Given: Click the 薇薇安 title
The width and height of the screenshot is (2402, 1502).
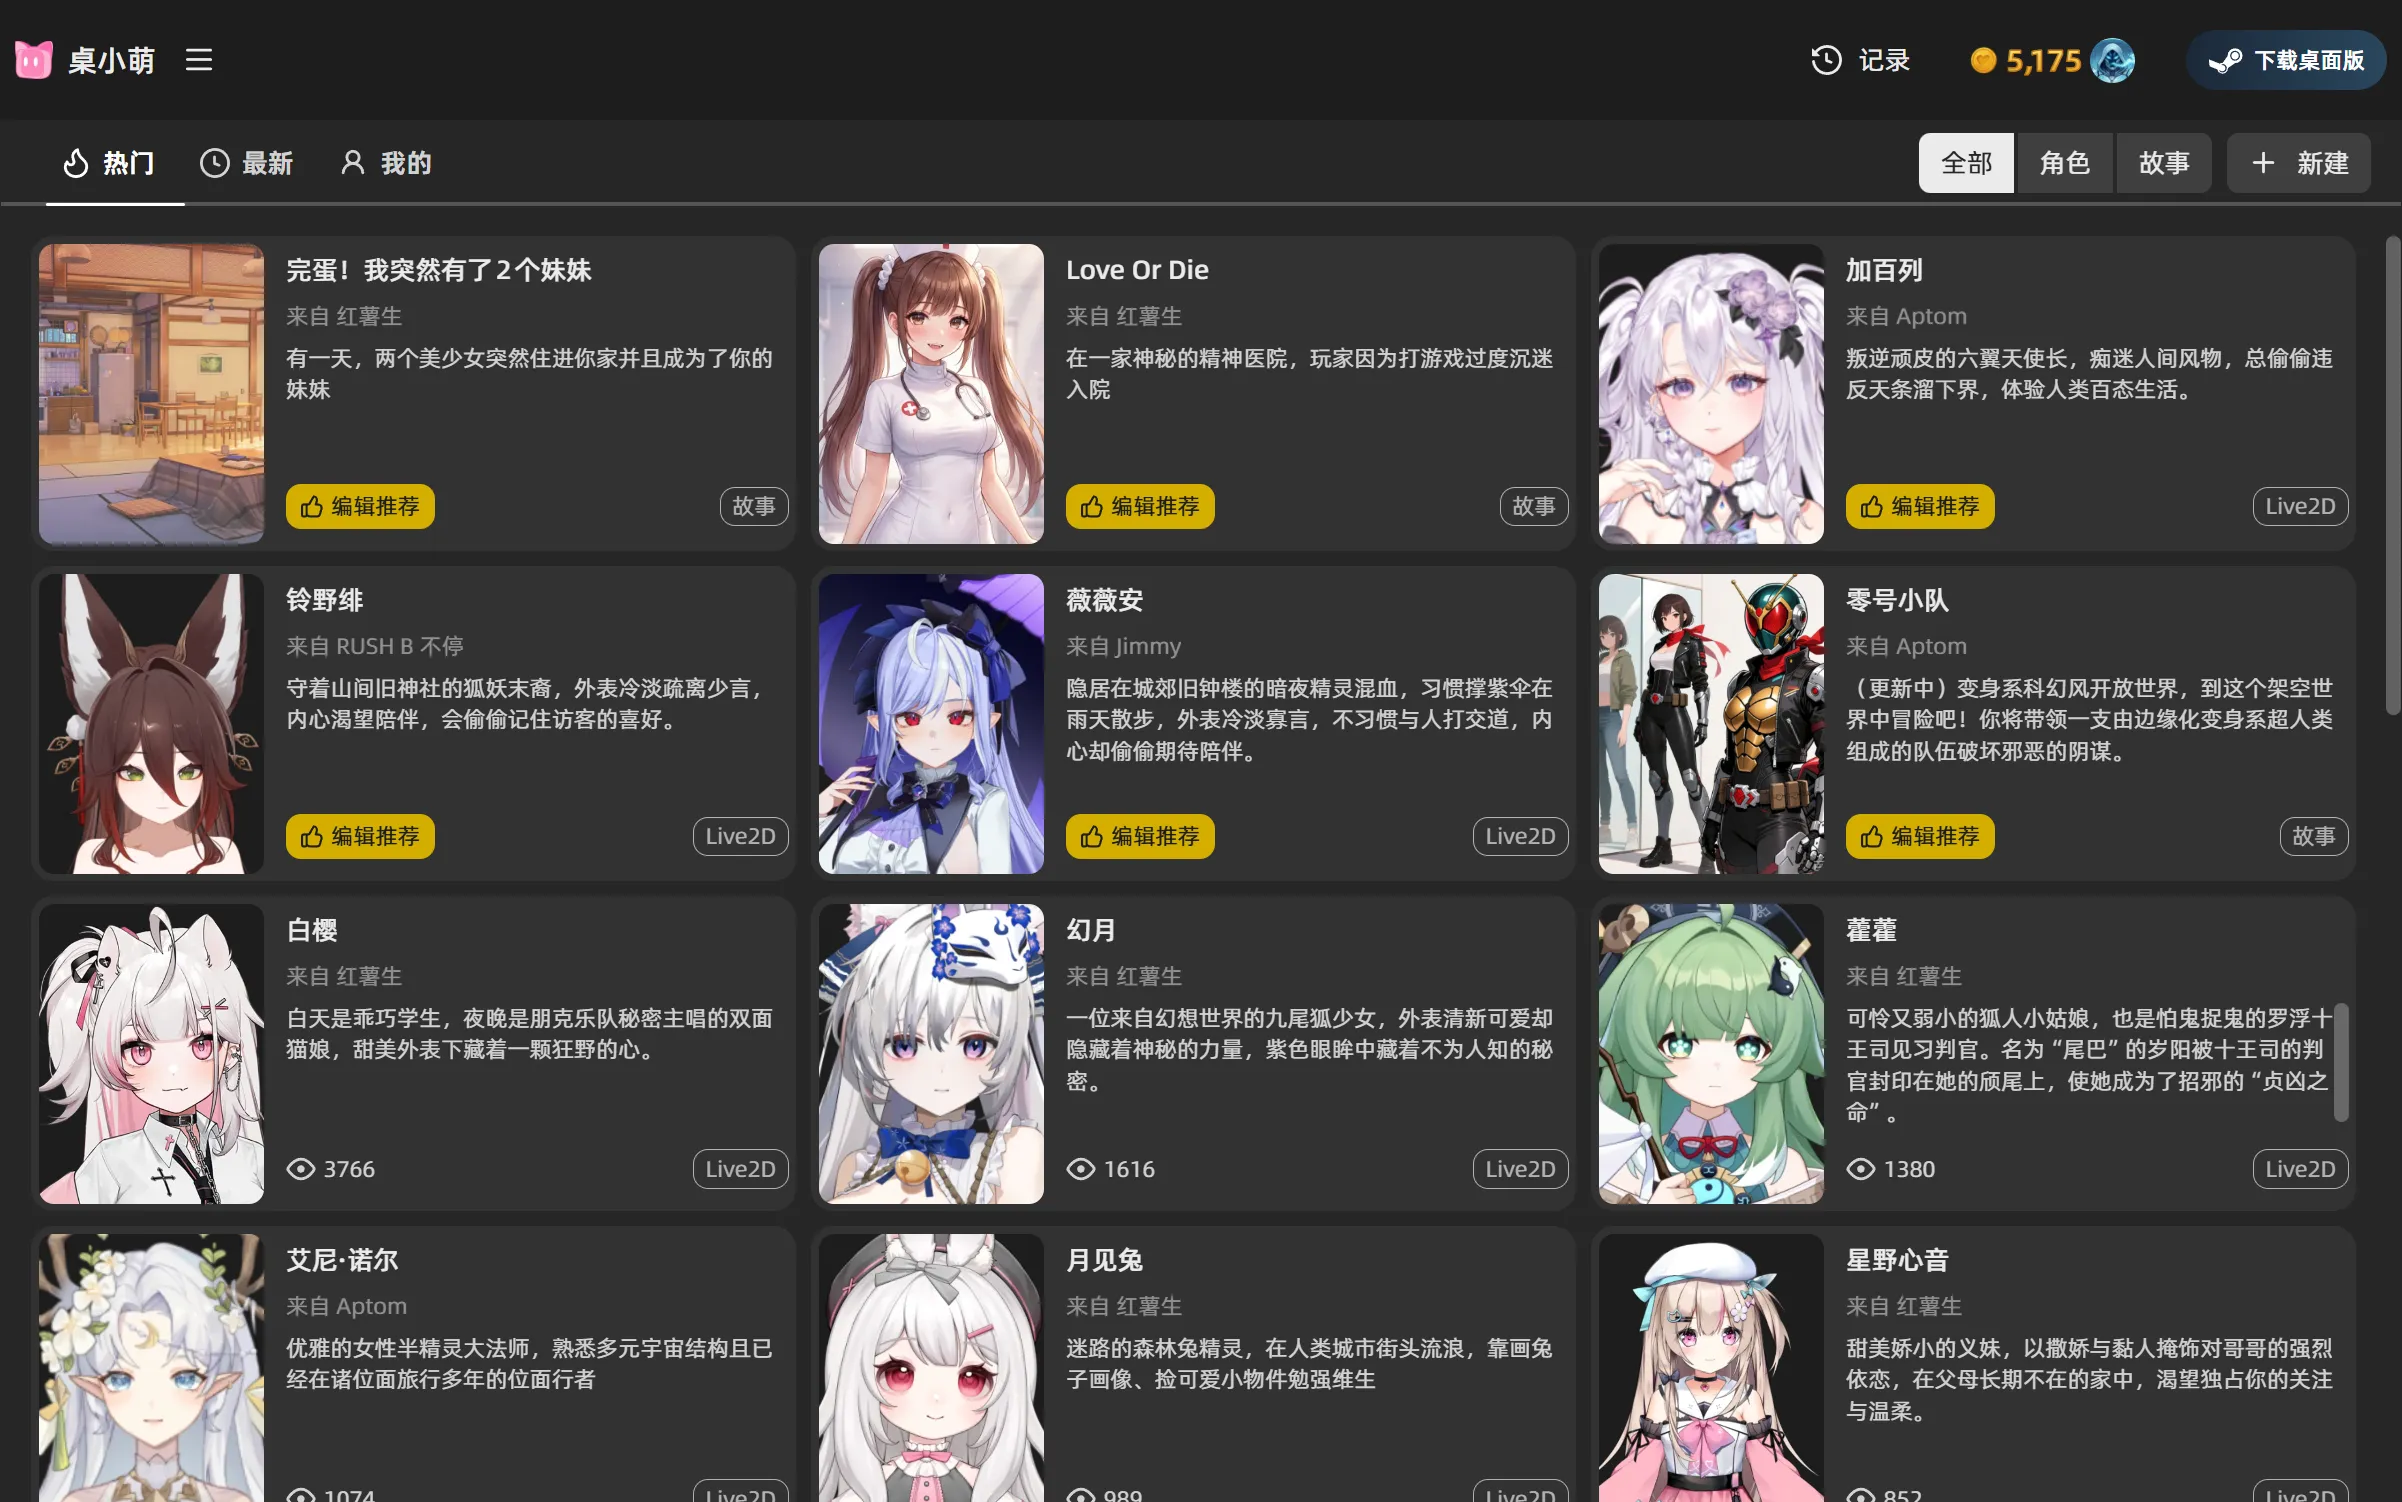Looking at the screenshot, I should pos(1104,600).
